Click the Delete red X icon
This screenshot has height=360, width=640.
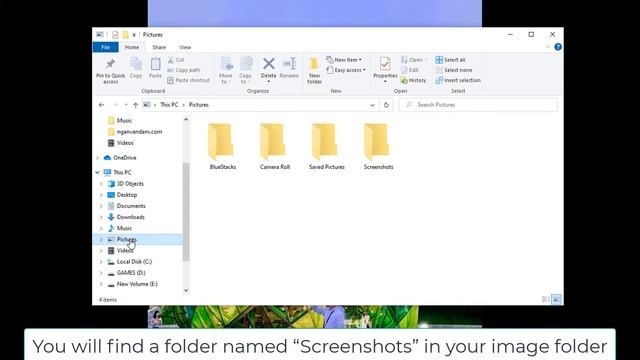point(269,64)
